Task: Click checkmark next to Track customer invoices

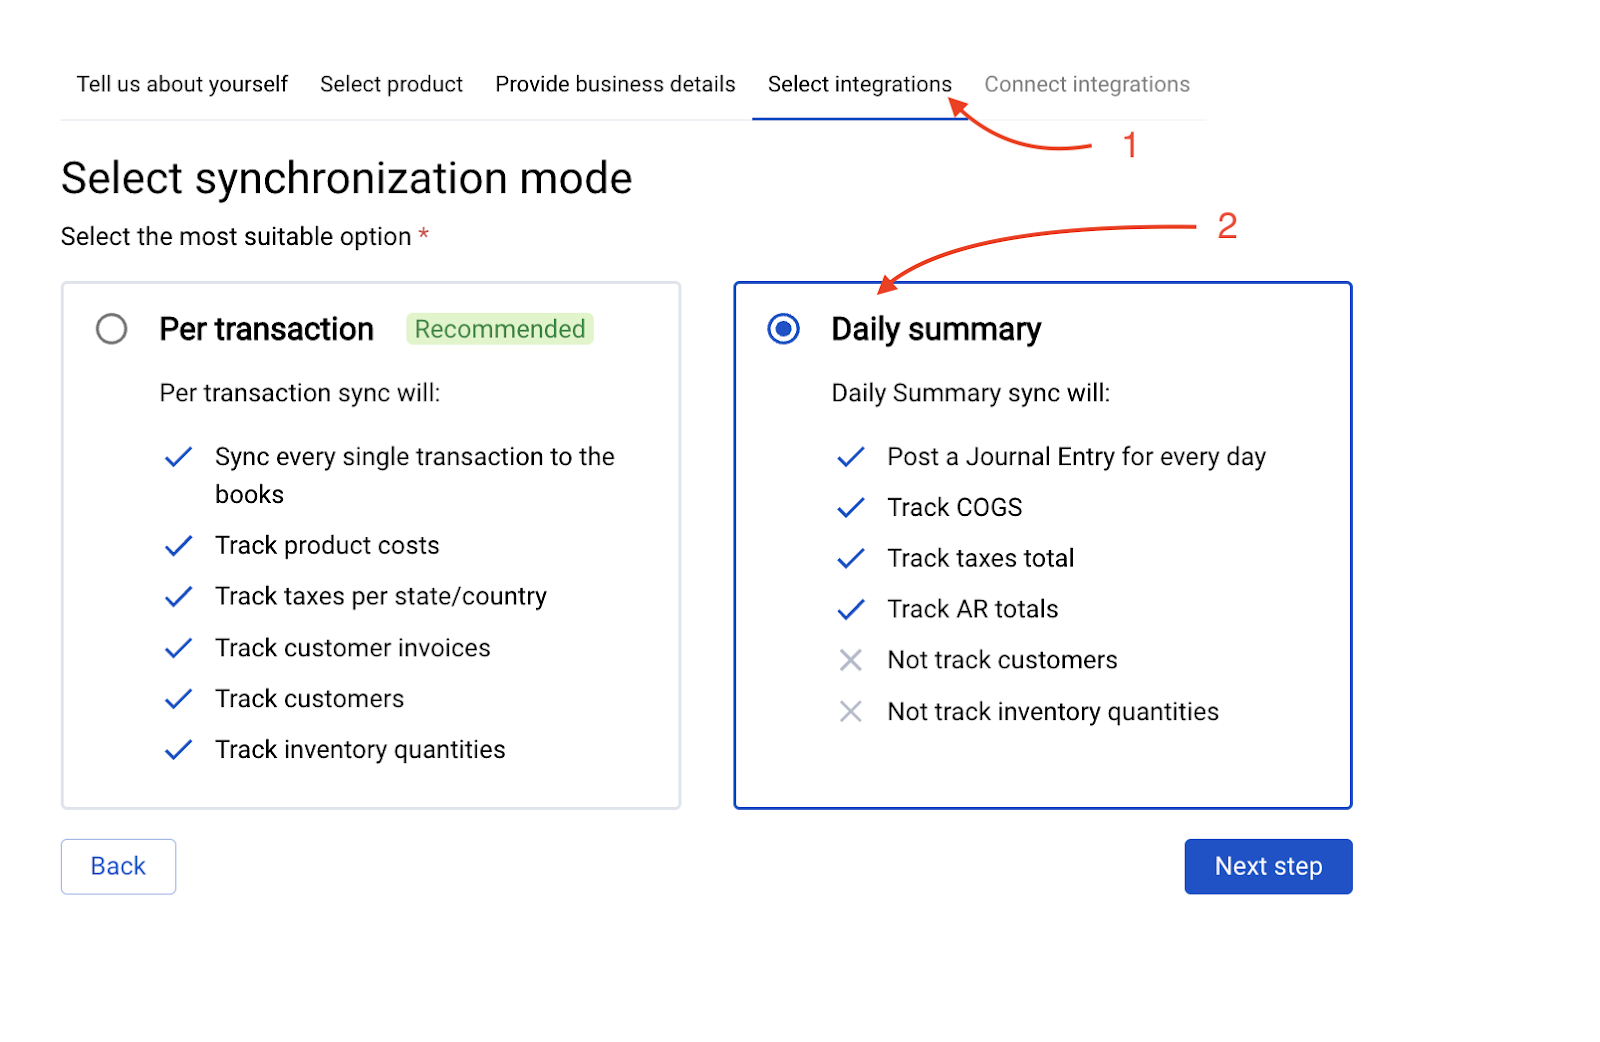Action: click(x=178, y=648)
